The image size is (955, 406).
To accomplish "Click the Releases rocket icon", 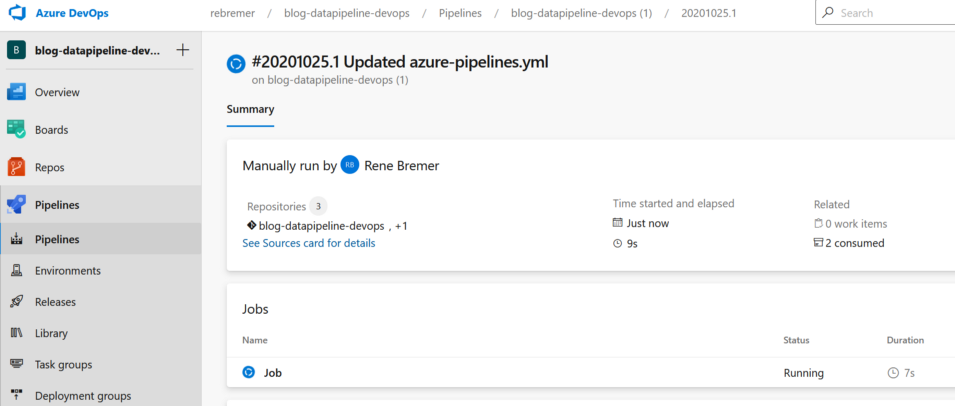I will point(16,301).
